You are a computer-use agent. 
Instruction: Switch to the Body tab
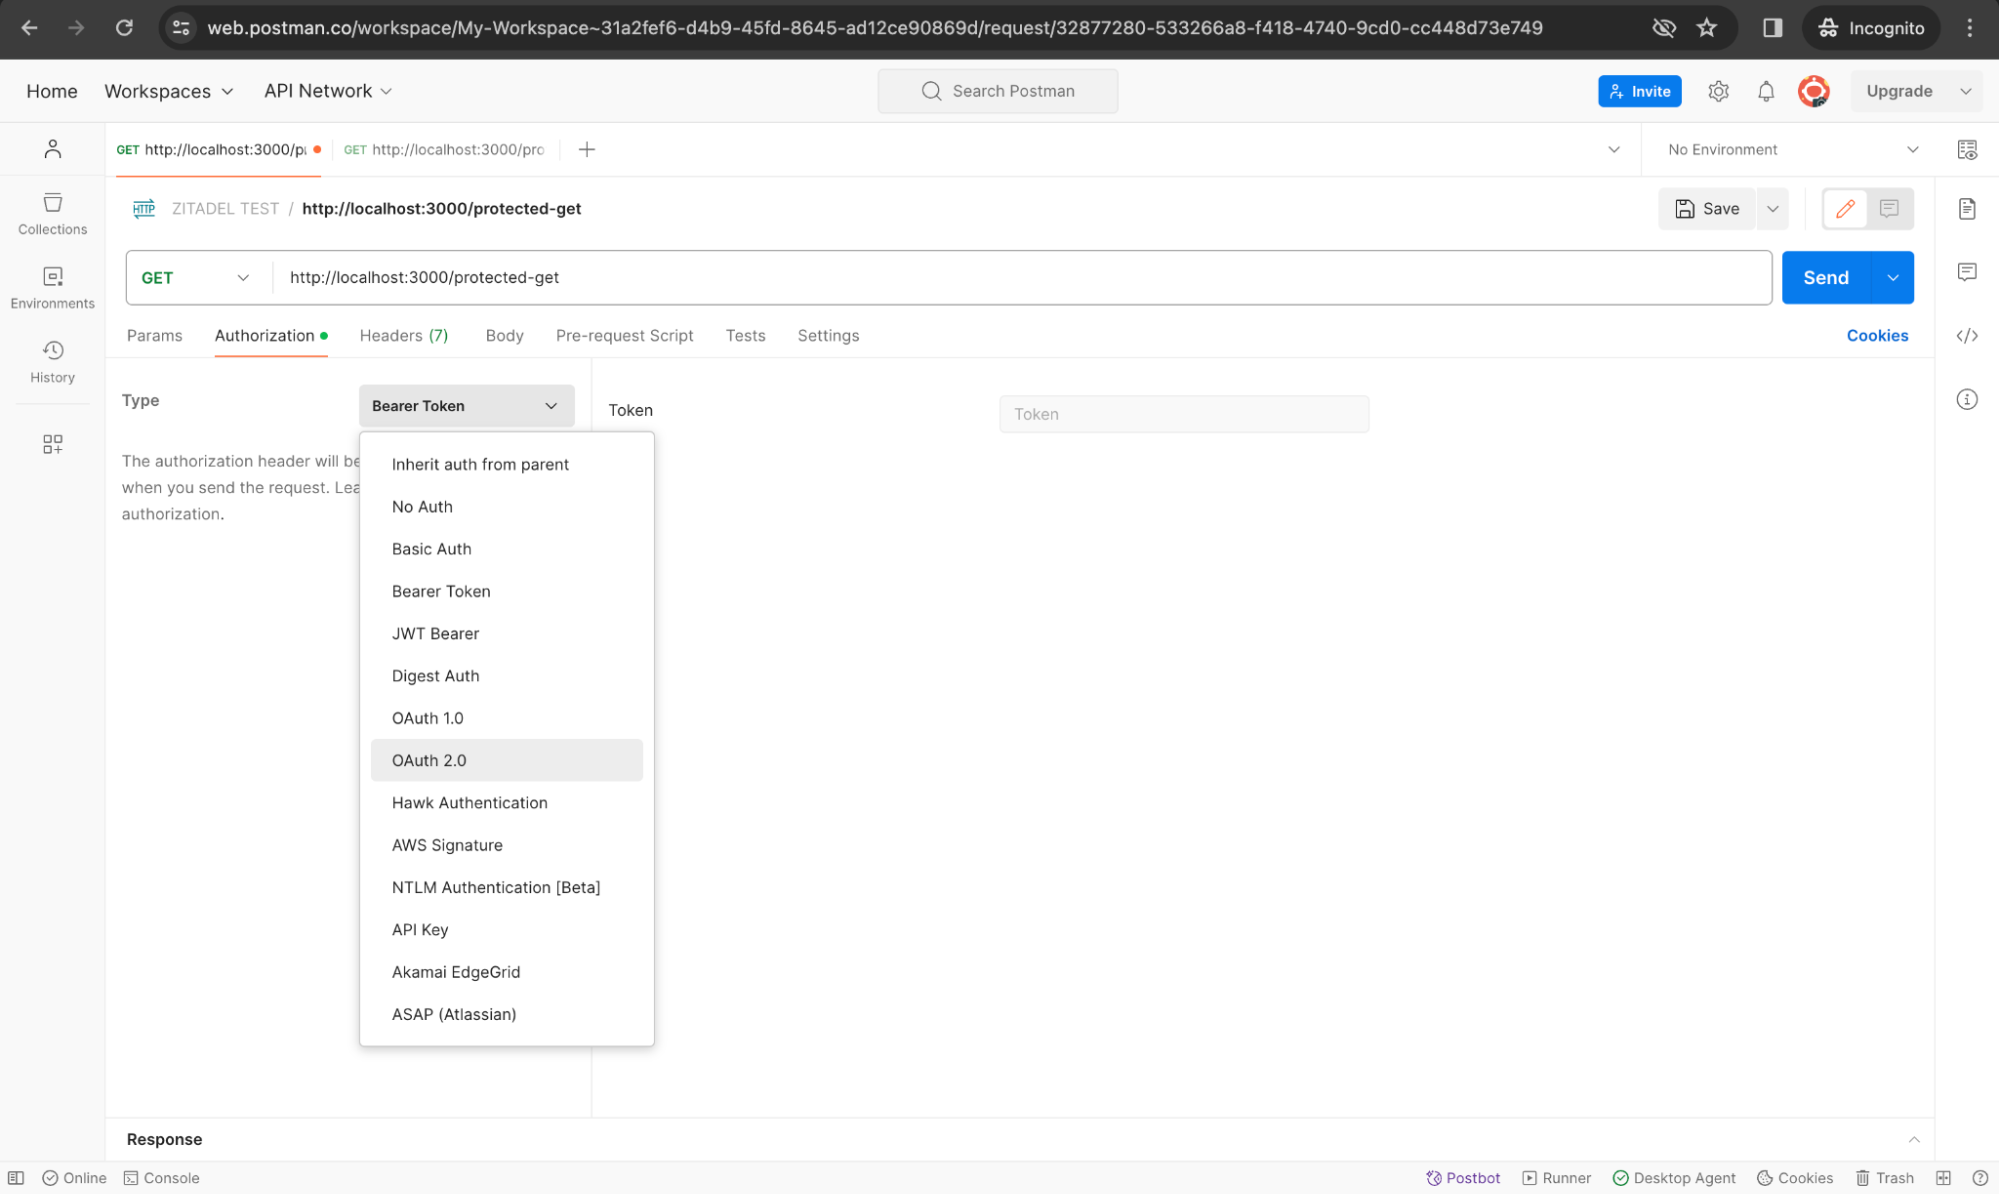504,335
